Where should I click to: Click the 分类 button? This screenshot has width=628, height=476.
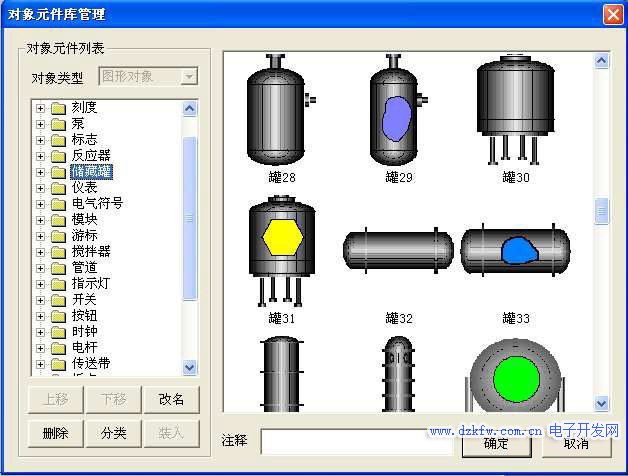click(113, 433)
